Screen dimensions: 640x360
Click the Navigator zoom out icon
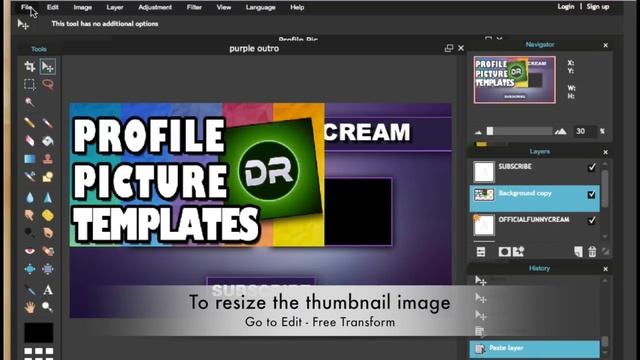point(478,132)
